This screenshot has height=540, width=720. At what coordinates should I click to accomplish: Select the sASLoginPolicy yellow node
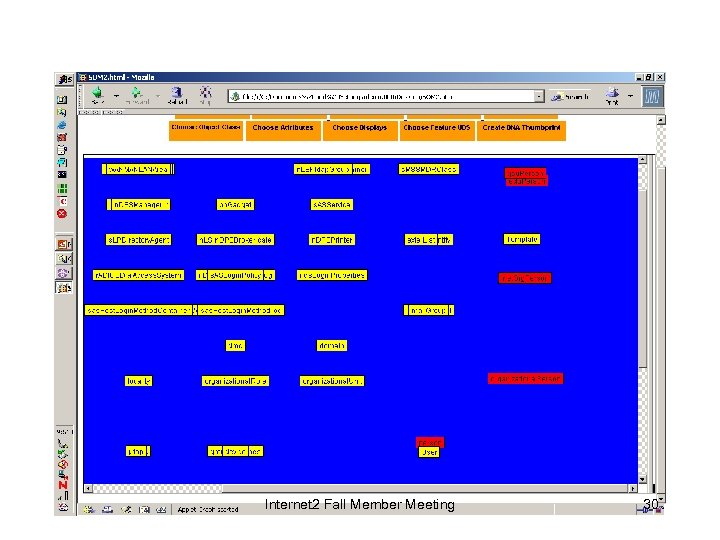(235, 275)
